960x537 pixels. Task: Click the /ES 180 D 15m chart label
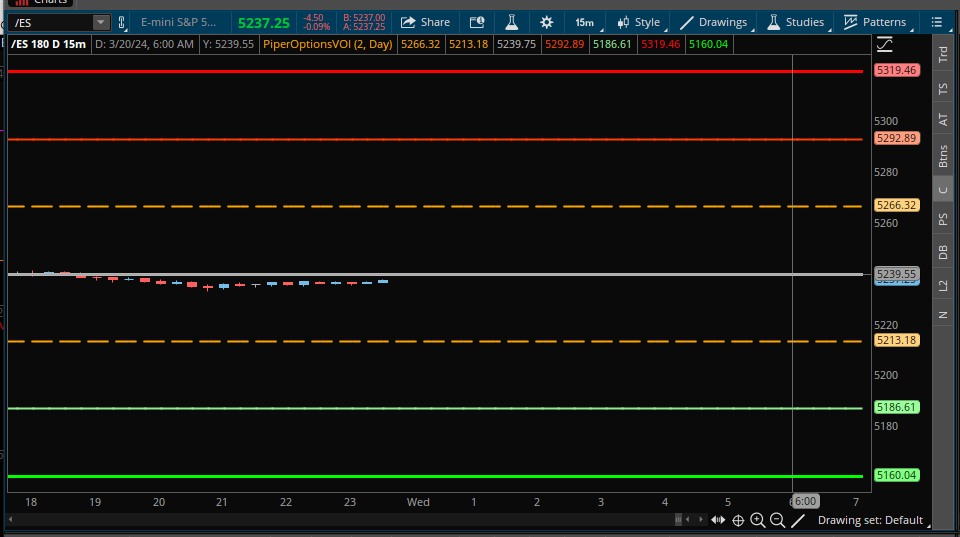coord(48,44)
